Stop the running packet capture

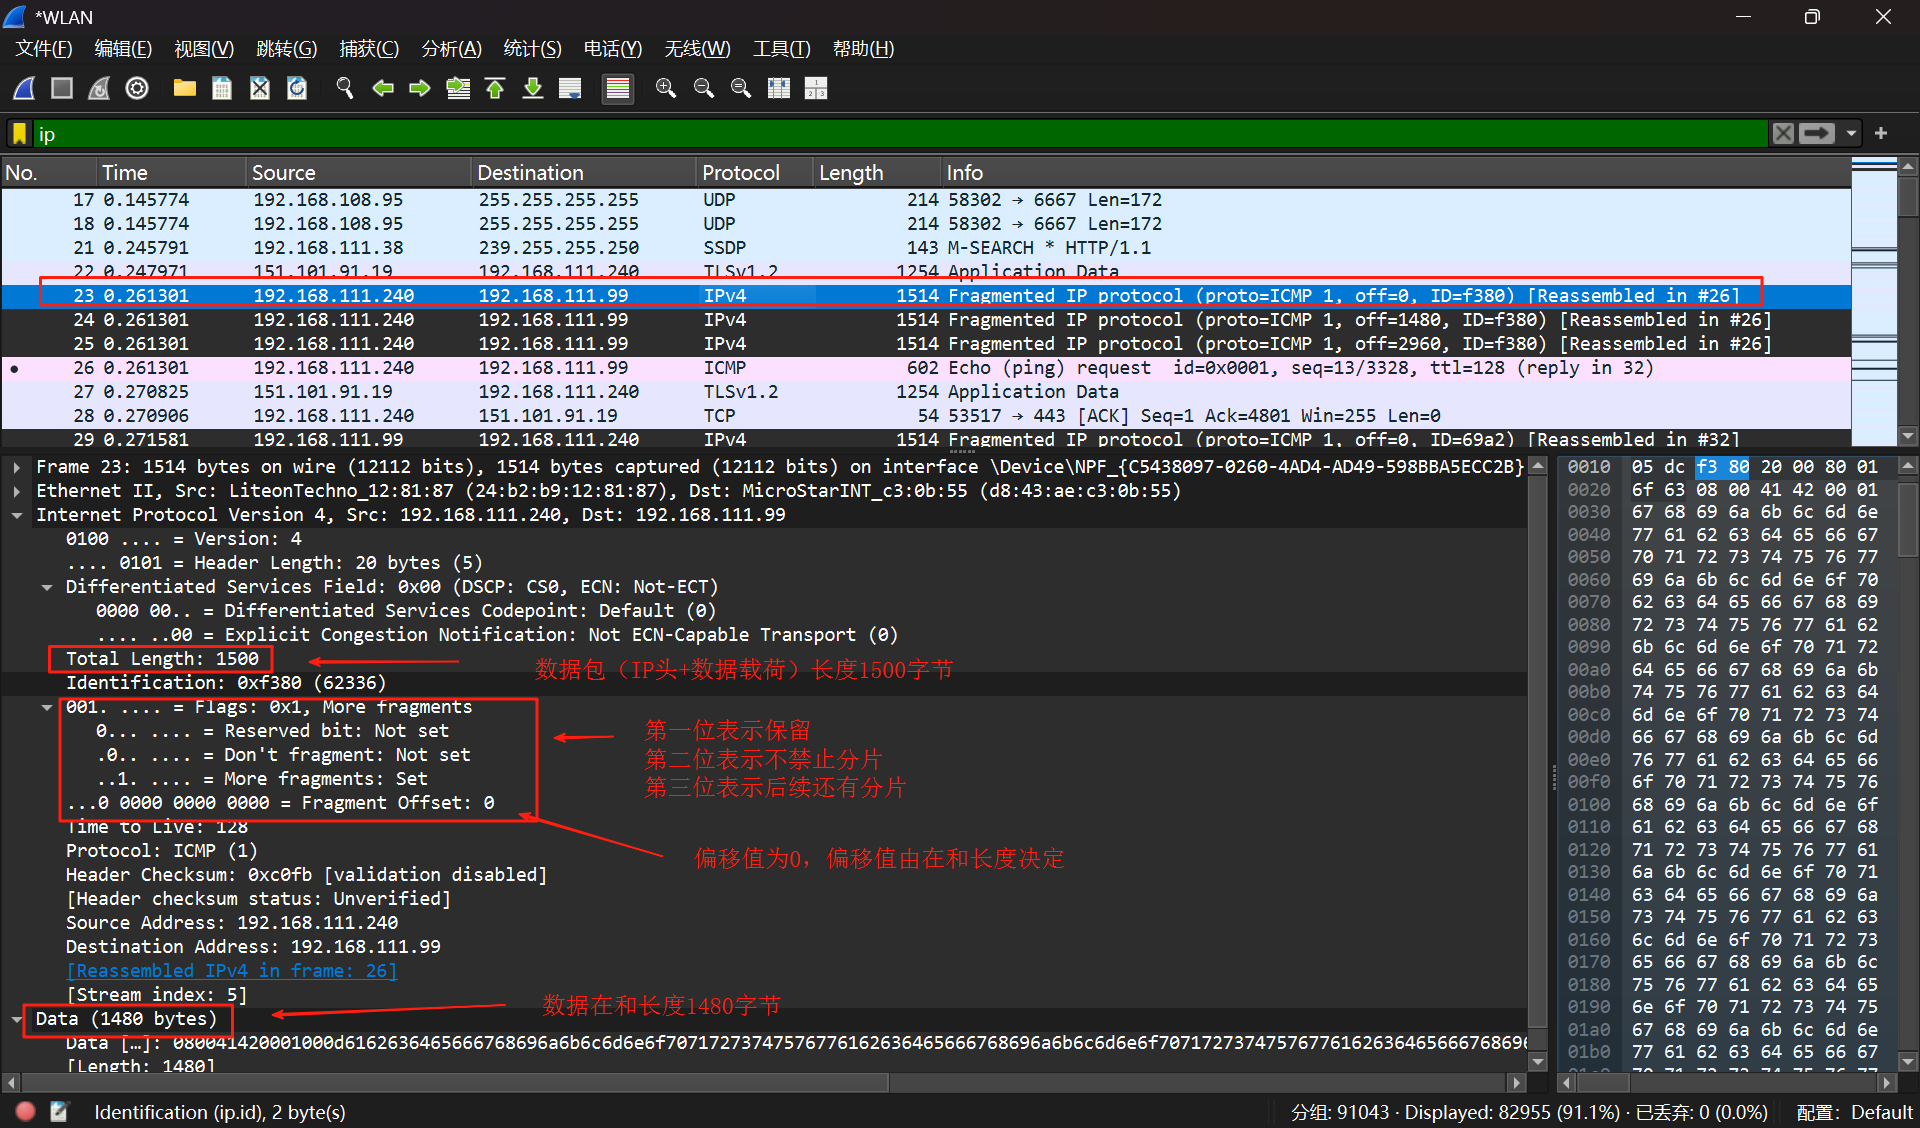[62, 89]
